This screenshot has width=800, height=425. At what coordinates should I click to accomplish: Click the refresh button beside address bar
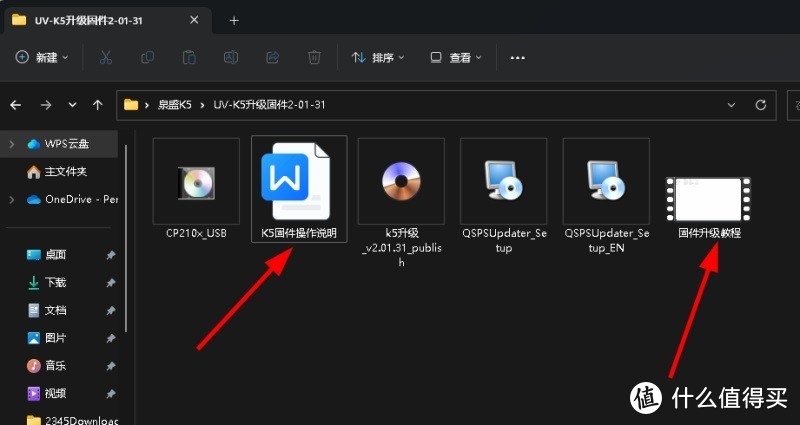762,104
